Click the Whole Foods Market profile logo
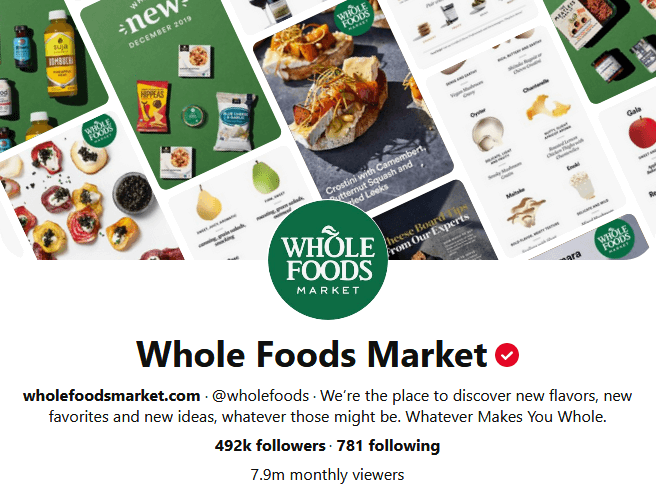The height and width of the screenshot is (490, 656). coord(328,260)
